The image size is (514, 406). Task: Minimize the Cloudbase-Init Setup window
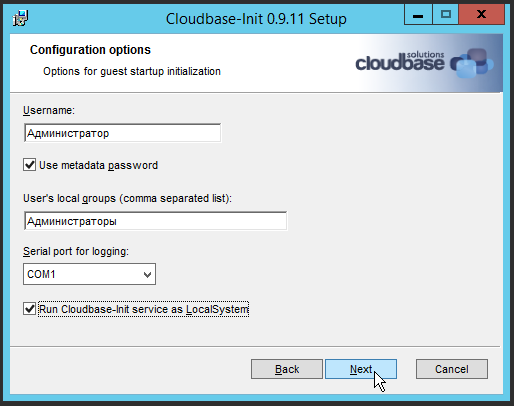pyautogui.click(x=418, y=15)
